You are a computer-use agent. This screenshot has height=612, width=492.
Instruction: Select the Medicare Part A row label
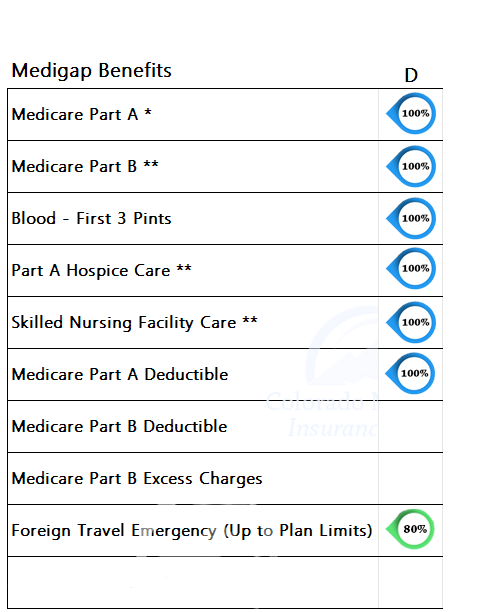[82, 115]
